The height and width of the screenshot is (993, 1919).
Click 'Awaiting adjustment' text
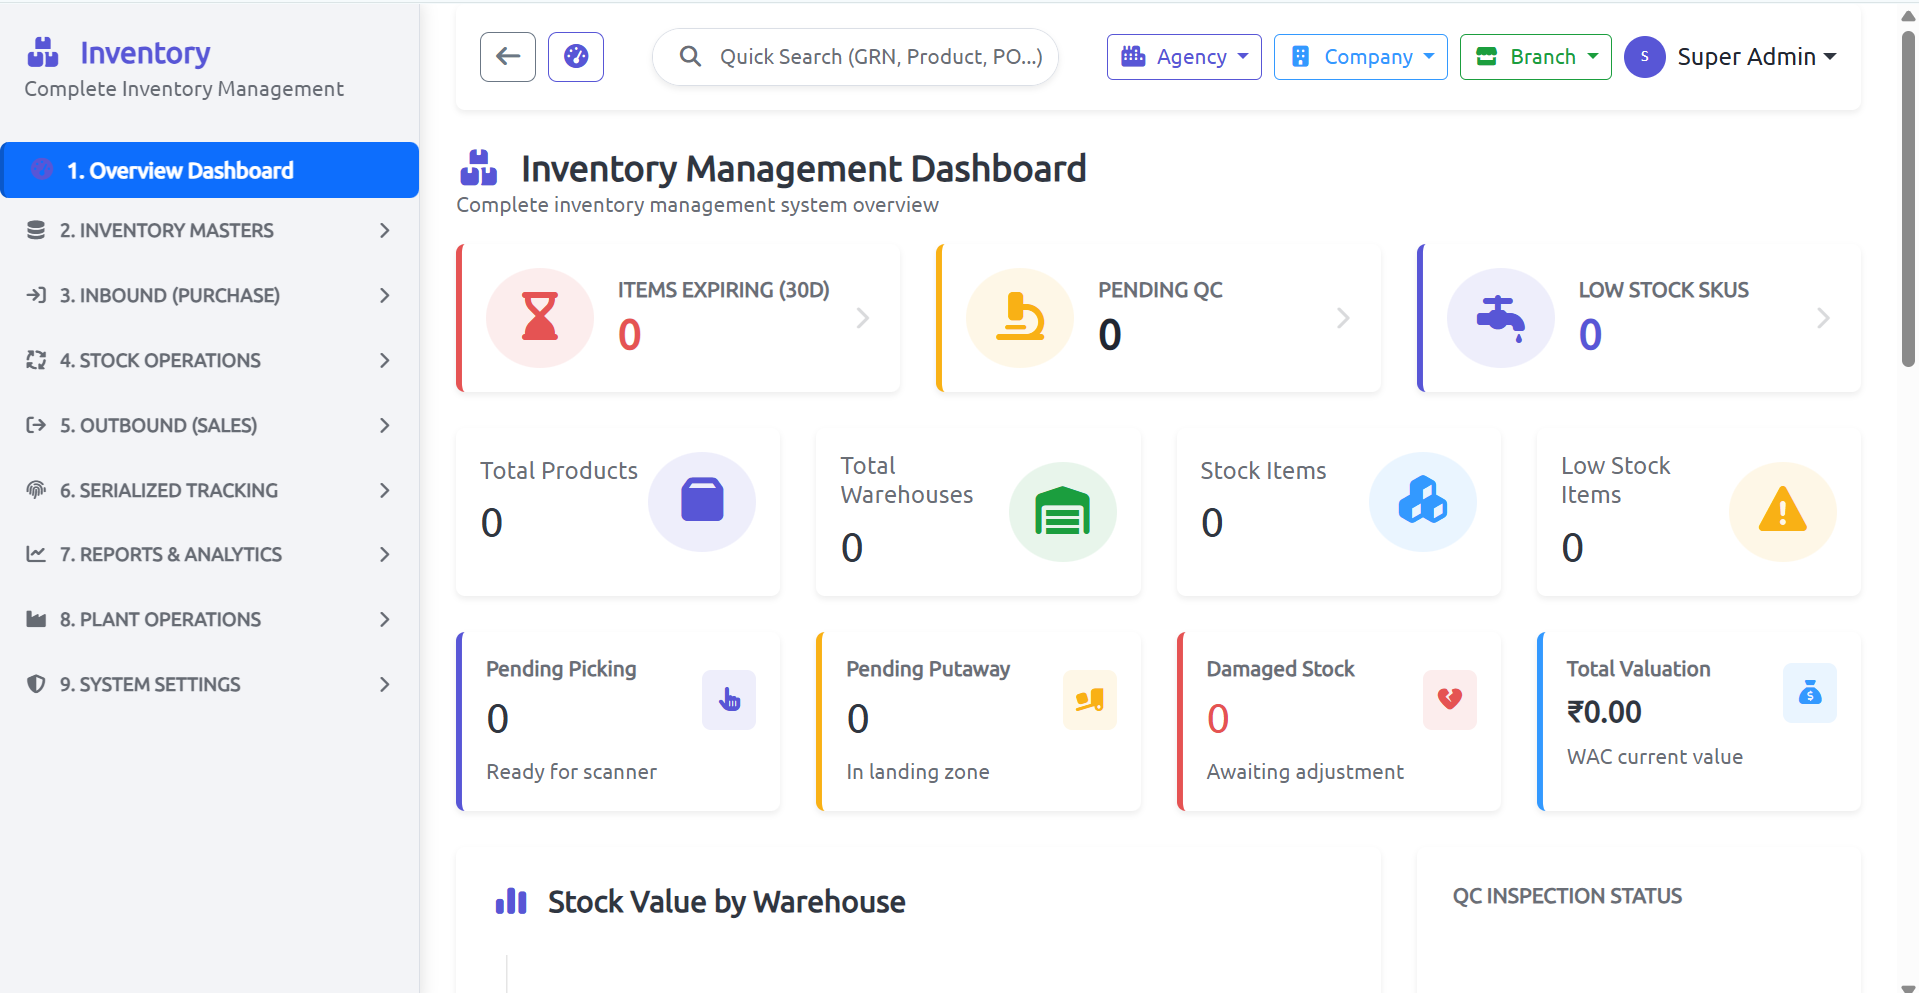point(1304,772)
